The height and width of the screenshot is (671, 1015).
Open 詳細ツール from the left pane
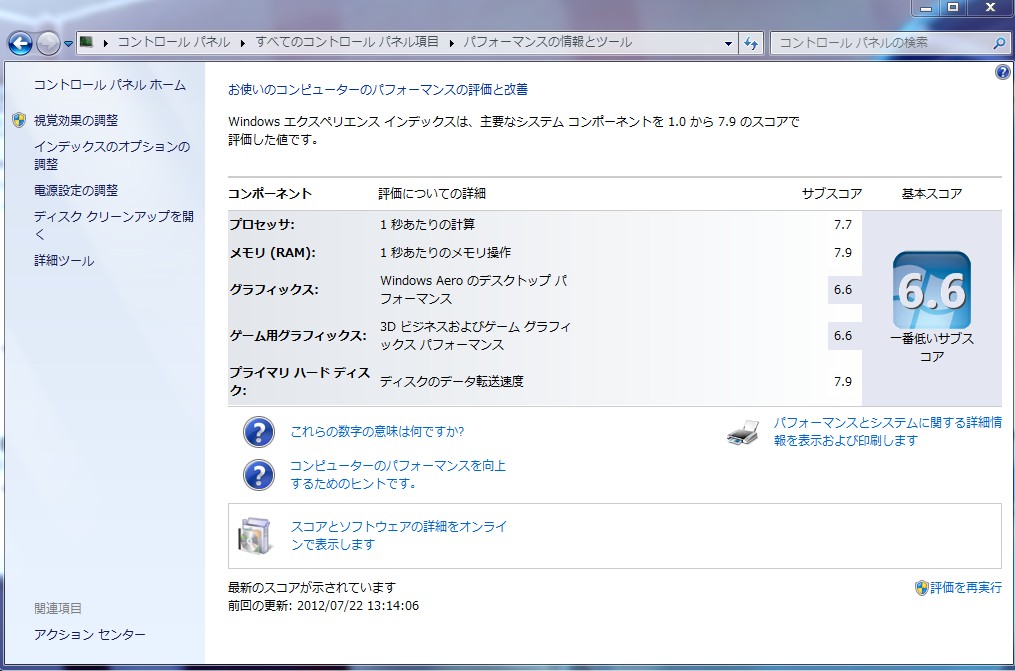click(x=64, y=261)
